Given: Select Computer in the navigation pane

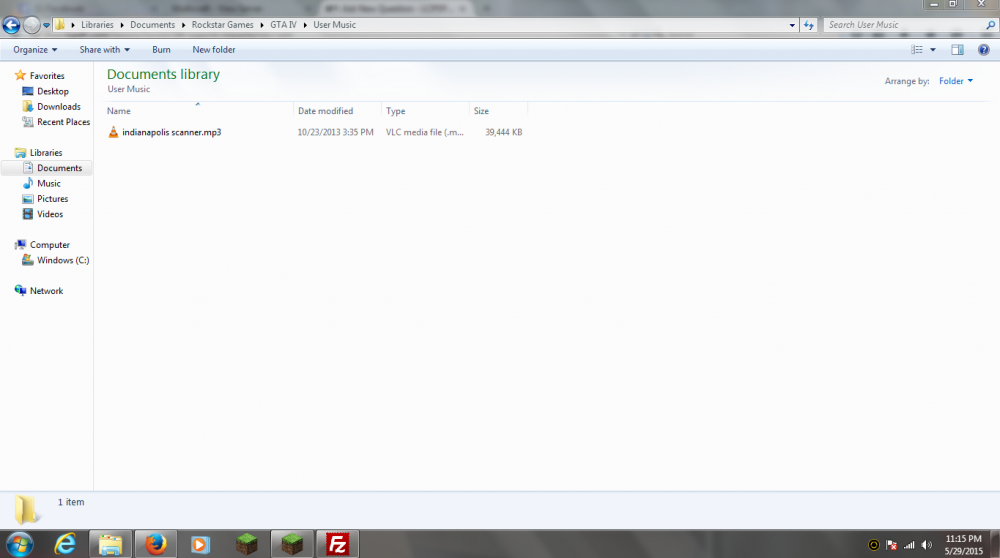Looking at the screenshot, I should click(x=49, y=244).
